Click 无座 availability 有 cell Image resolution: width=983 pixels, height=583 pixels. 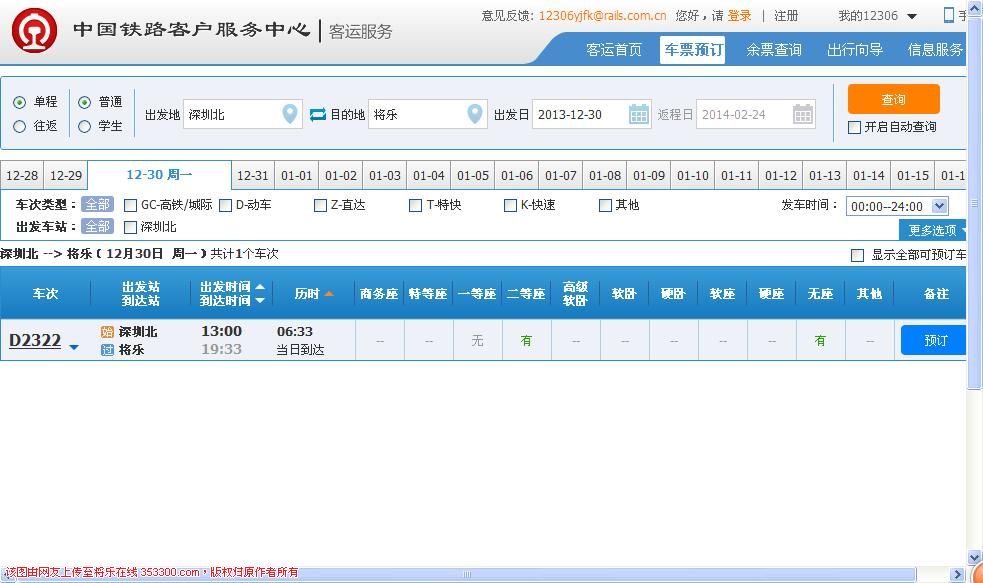tap(820, 340)
